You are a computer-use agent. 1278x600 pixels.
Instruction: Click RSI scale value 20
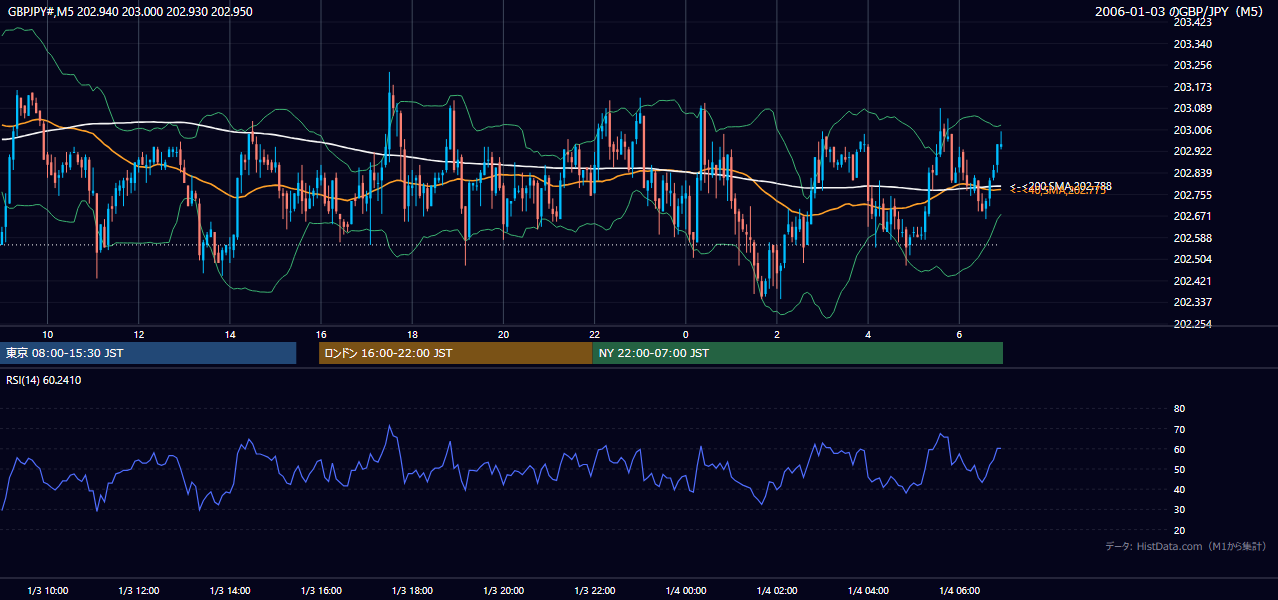[x=1179, y=530]
